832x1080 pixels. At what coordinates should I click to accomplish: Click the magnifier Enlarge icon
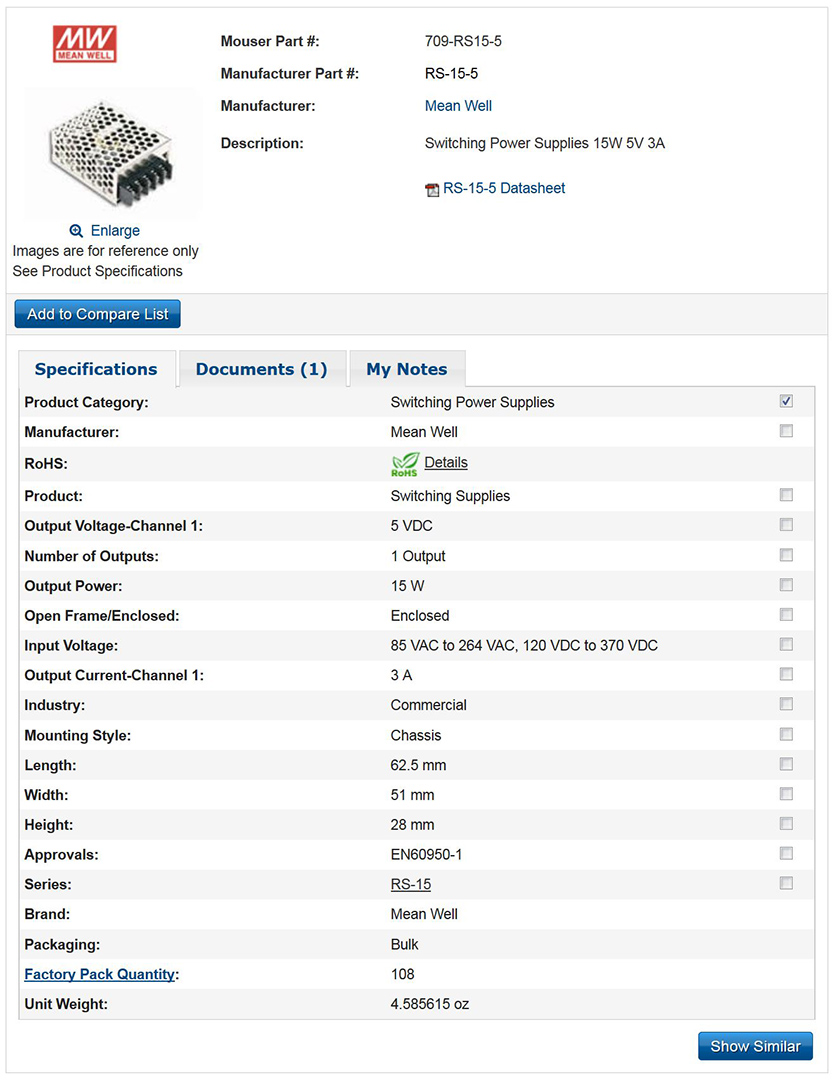75,230
